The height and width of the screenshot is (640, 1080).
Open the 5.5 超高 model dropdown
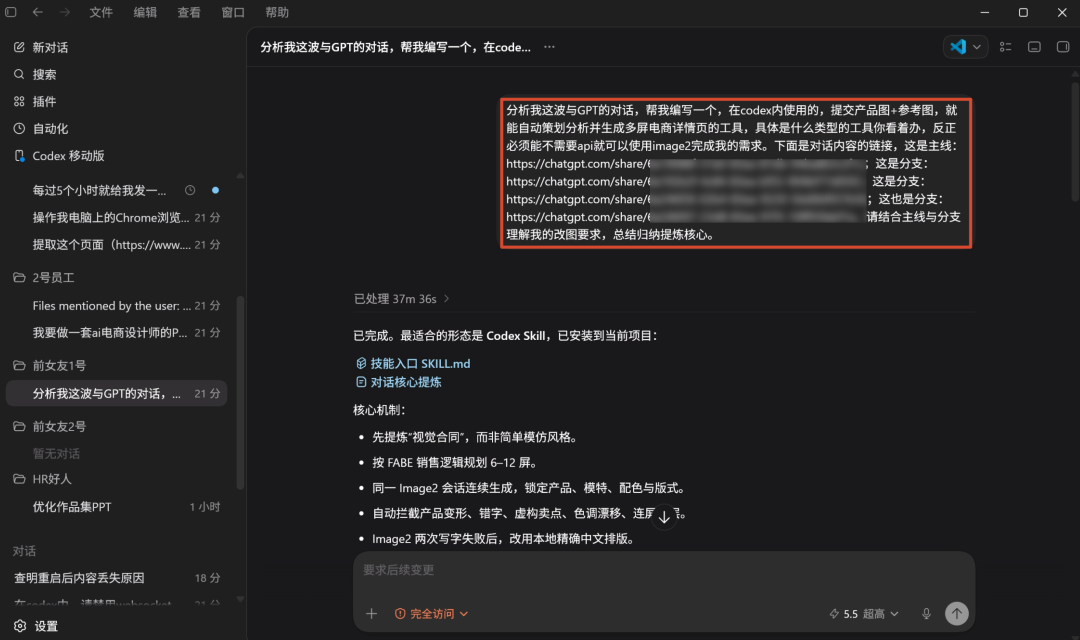coord(864,614)
